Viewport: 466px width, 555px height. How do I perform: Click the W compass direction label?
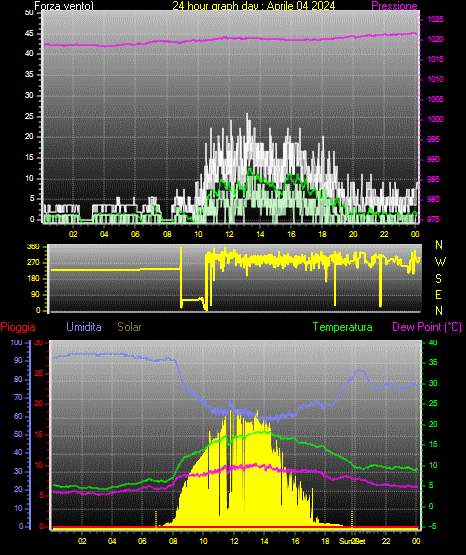click(440, 262)
